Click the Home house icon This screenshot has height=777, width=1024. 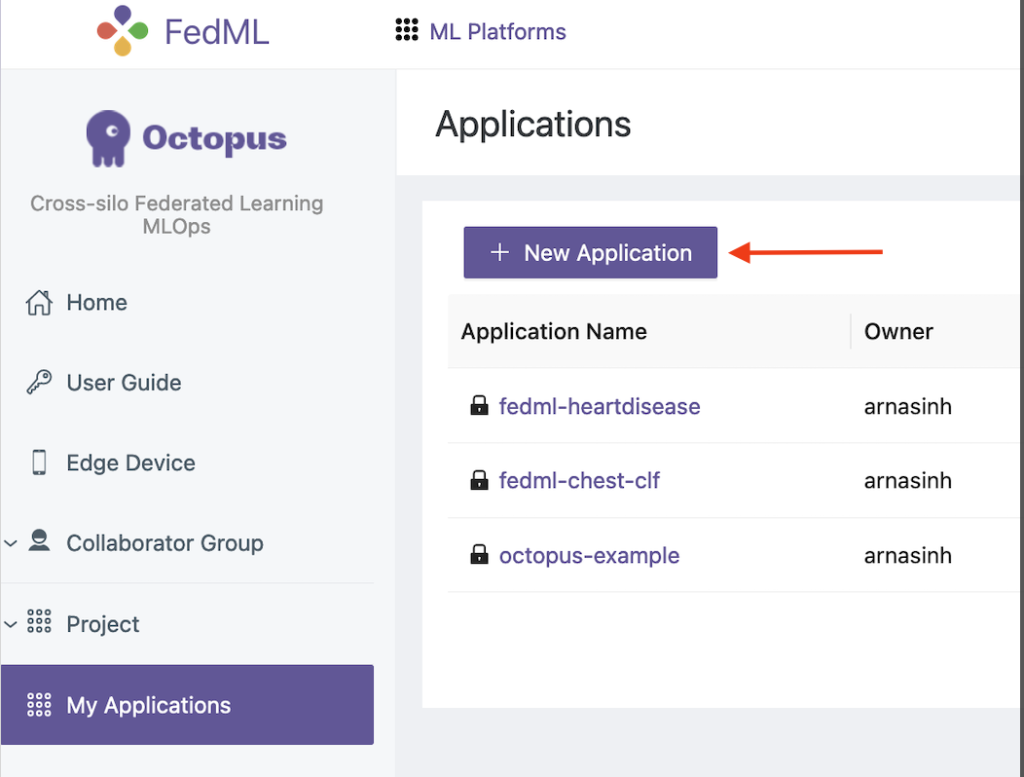pyautogui.click(x=39, y=302)
